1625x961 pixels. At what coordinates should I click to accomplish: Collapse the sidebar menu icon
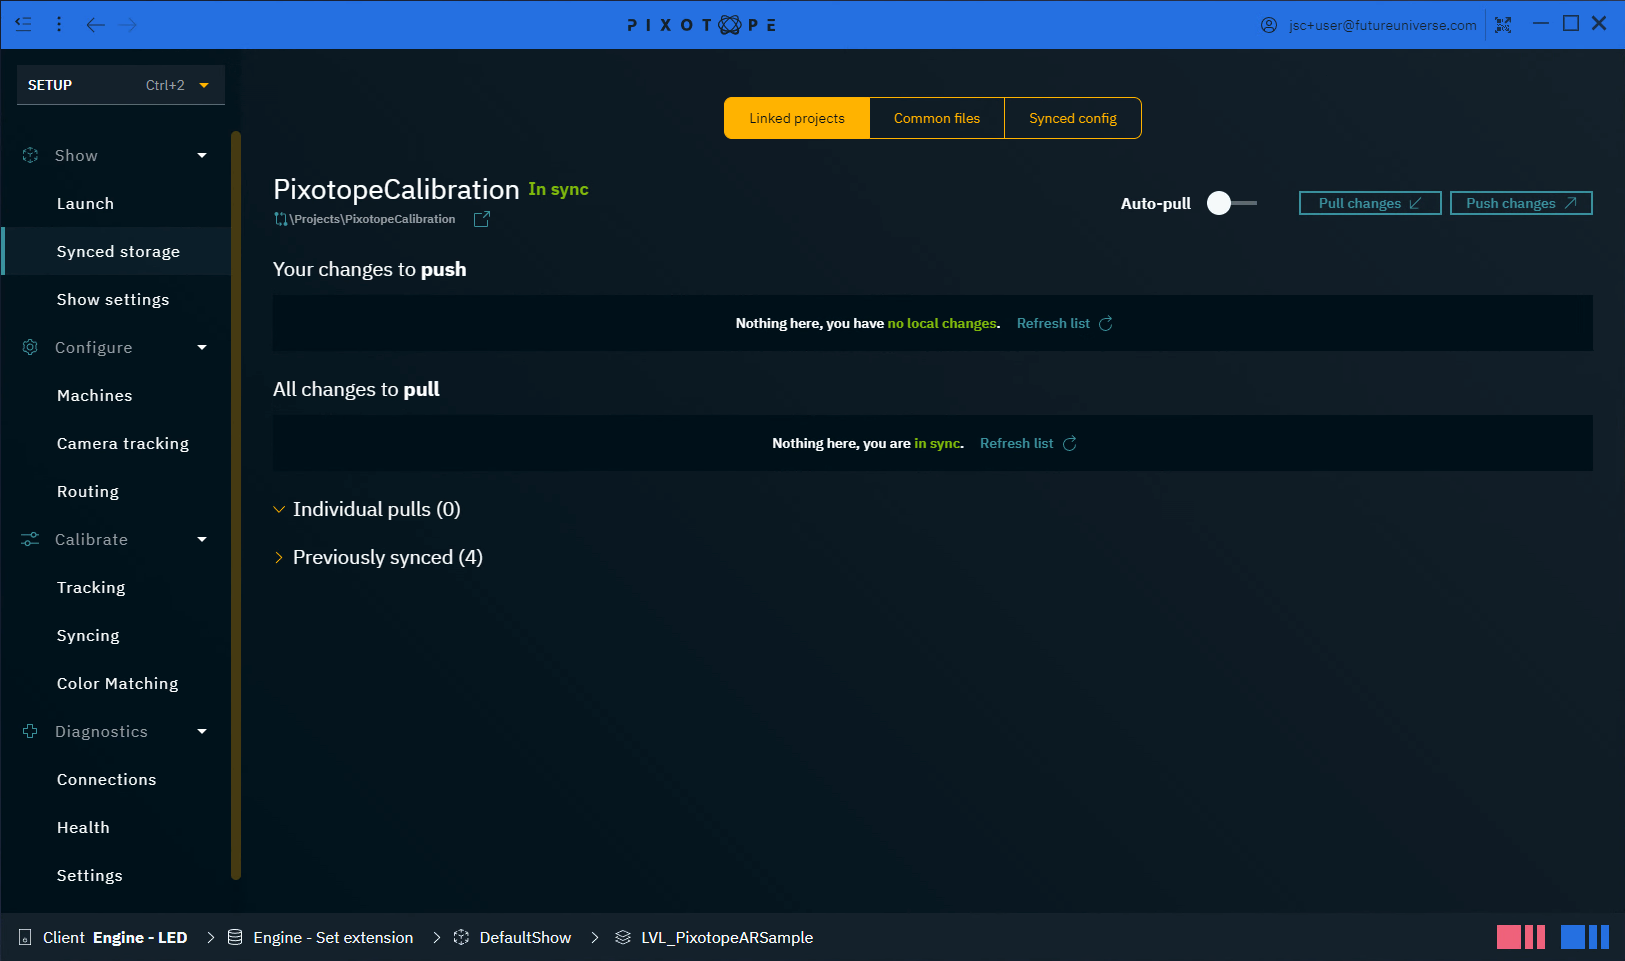point(23,24)
